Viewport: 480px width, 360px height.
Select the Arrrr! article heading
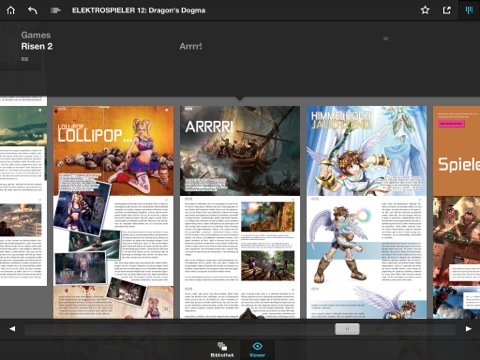[191, 46]
